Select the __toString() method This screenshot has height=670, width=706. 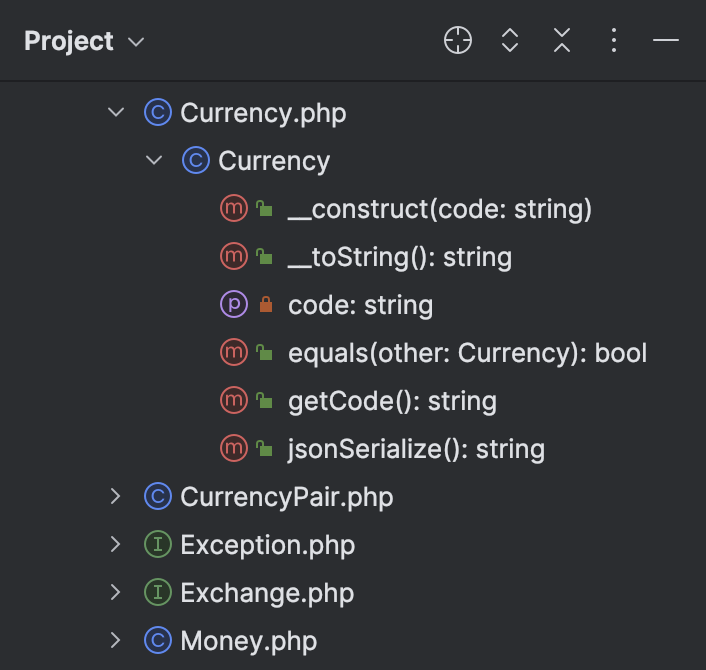click(399, 257)
